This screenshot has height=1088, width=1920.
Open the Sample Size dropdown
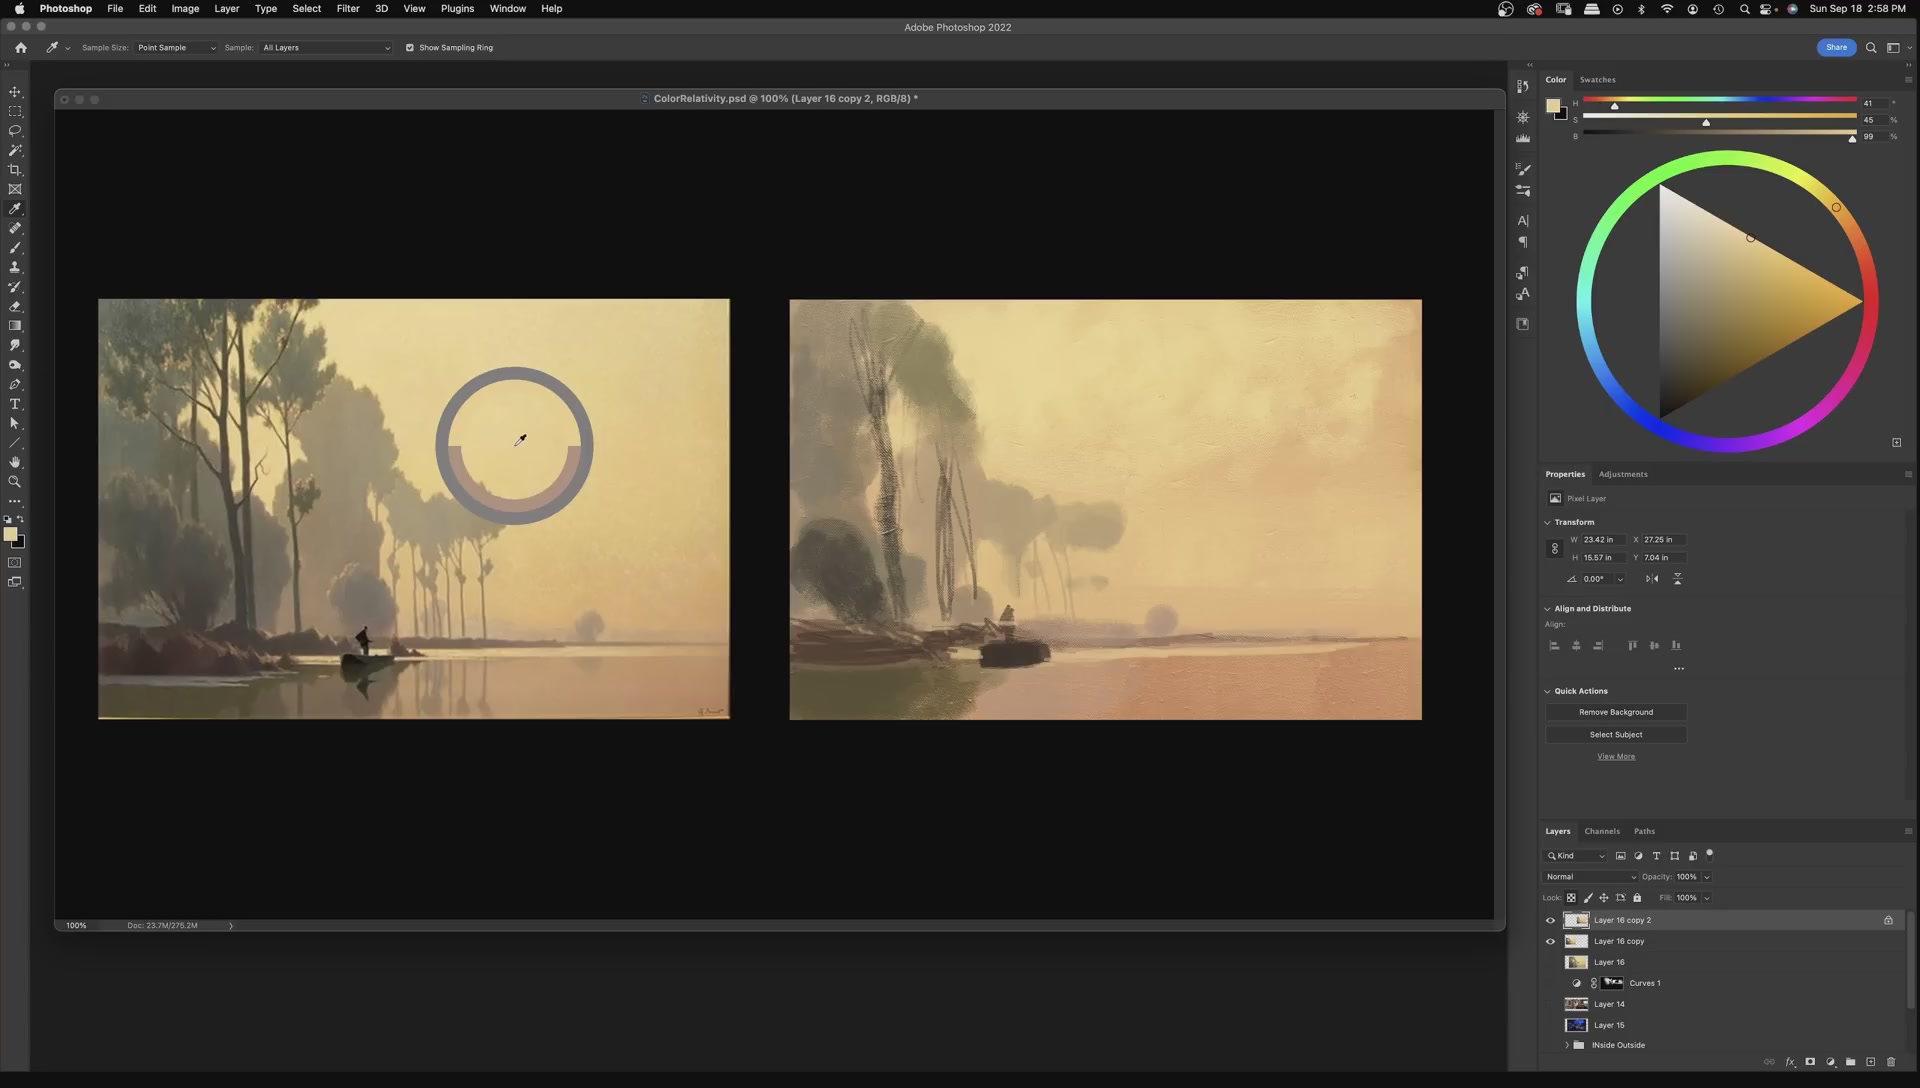176,48
